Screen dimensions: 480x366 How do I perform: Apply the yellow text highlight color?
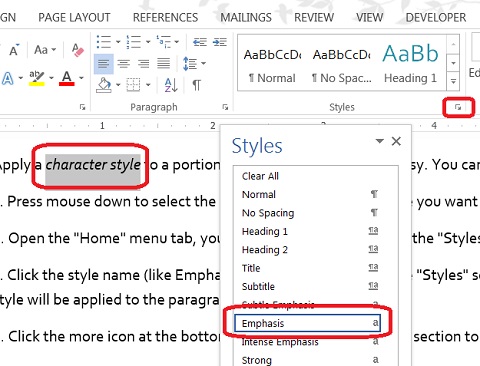coord(37,78)
